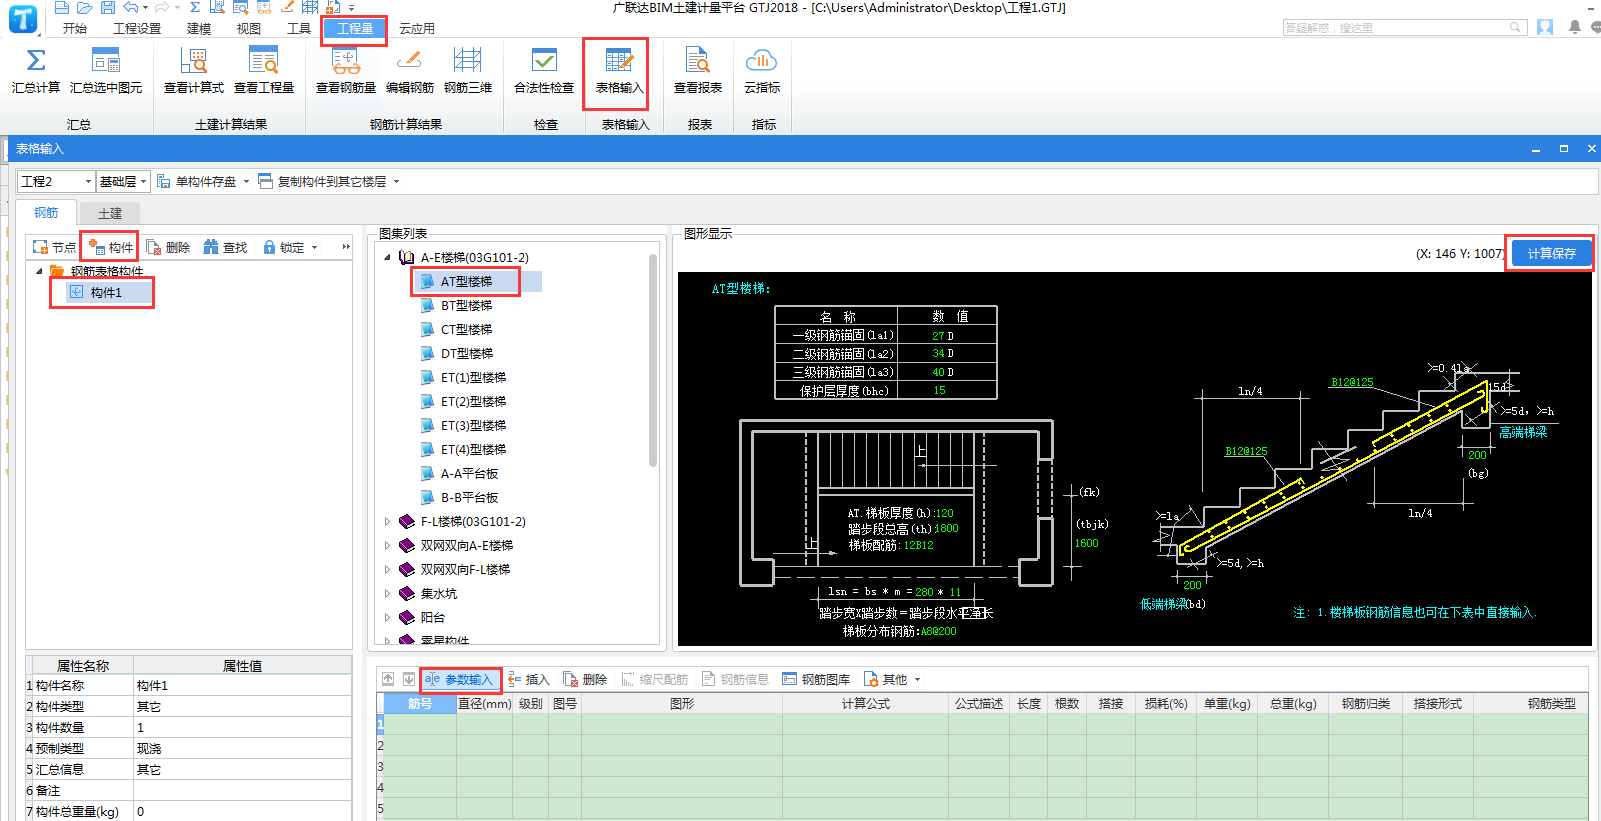Switch to 土建 tab

pyautogui.click(x=110, y=213)
